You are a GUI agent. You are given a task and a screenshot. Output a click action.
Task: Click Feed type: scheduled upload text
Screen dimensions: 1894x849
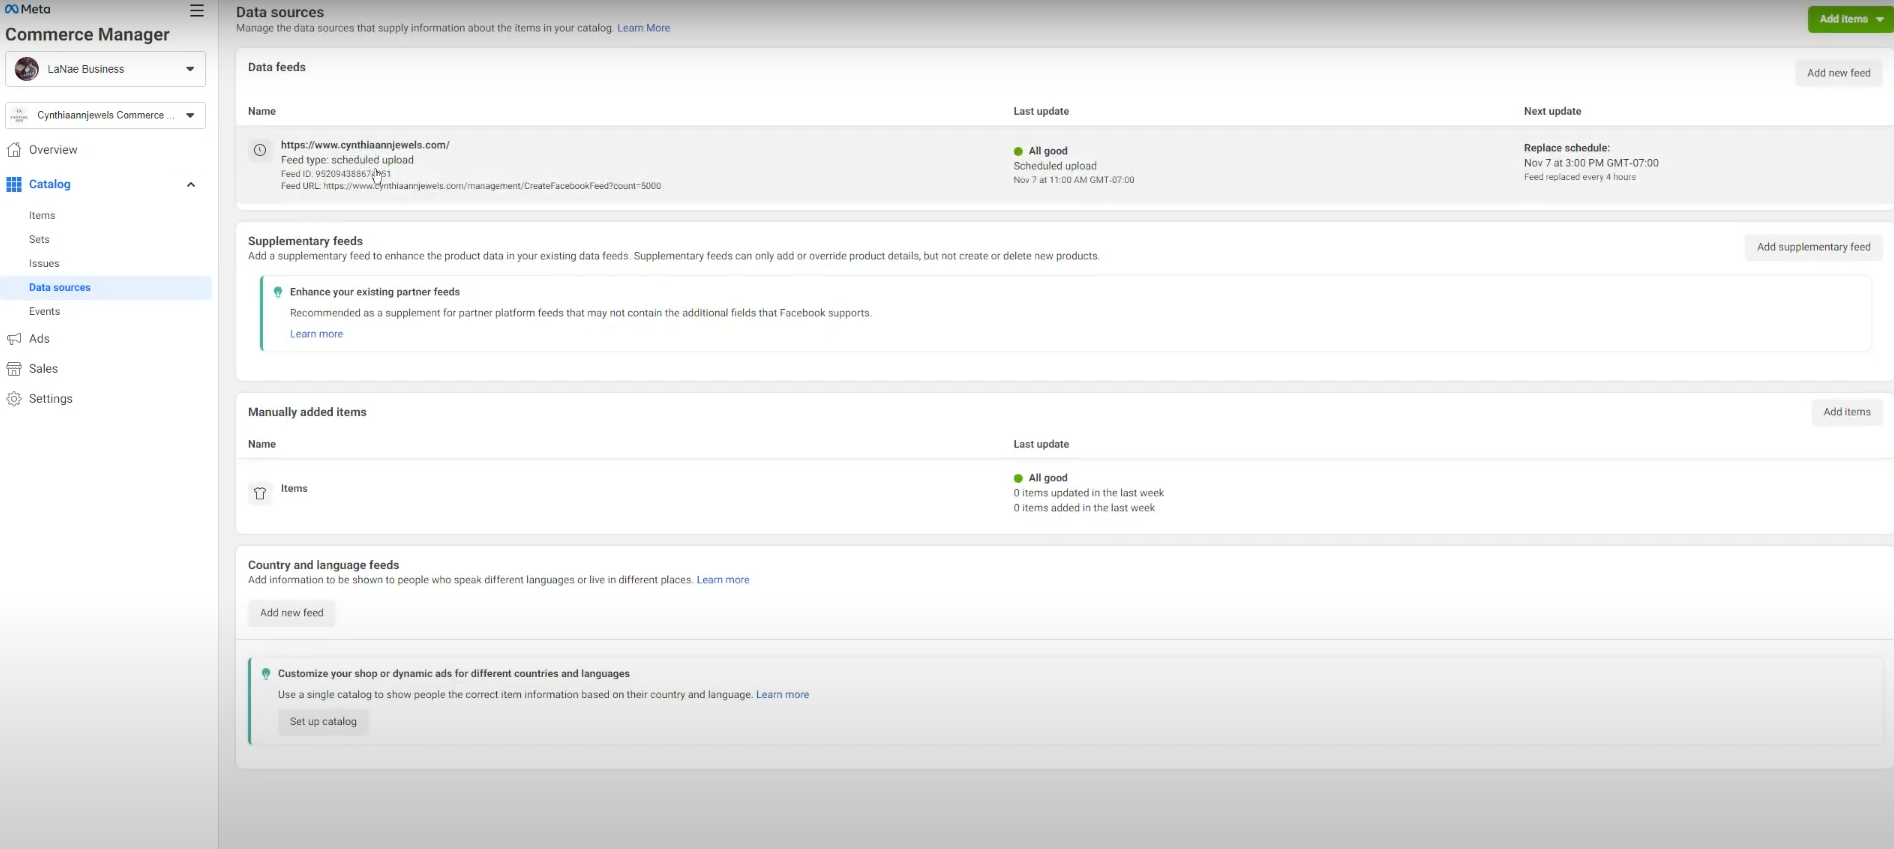347,160
